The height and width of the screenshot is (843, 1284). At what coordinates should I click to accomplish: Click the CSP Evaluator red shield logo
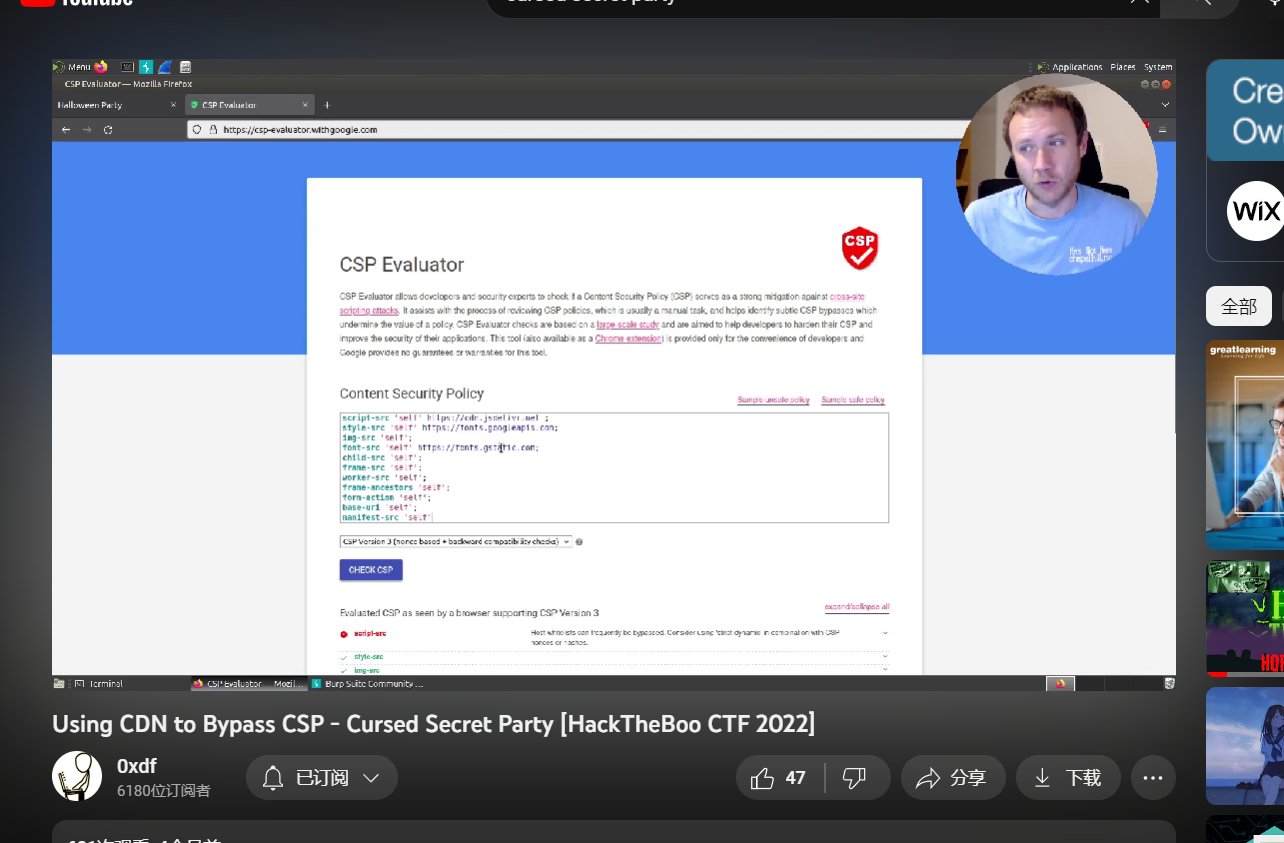pyautogui.click(x=859, y=248)
